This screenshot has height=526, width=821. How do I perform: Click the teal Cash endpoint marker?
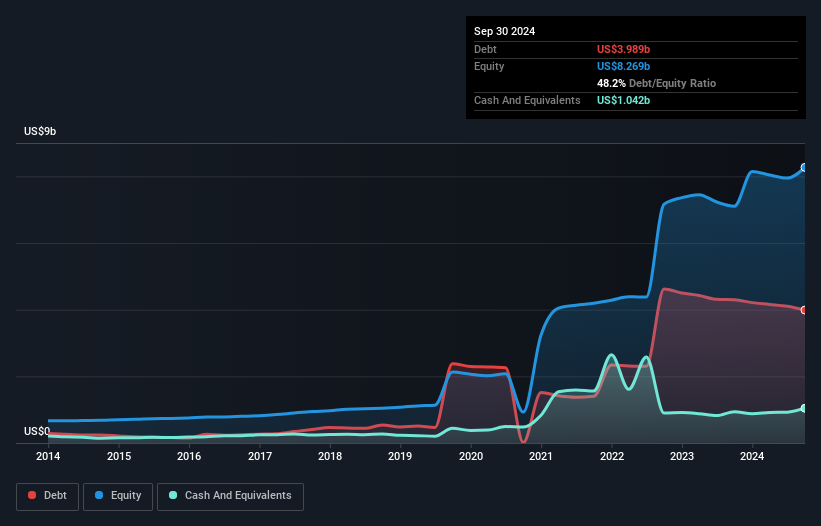804,408
